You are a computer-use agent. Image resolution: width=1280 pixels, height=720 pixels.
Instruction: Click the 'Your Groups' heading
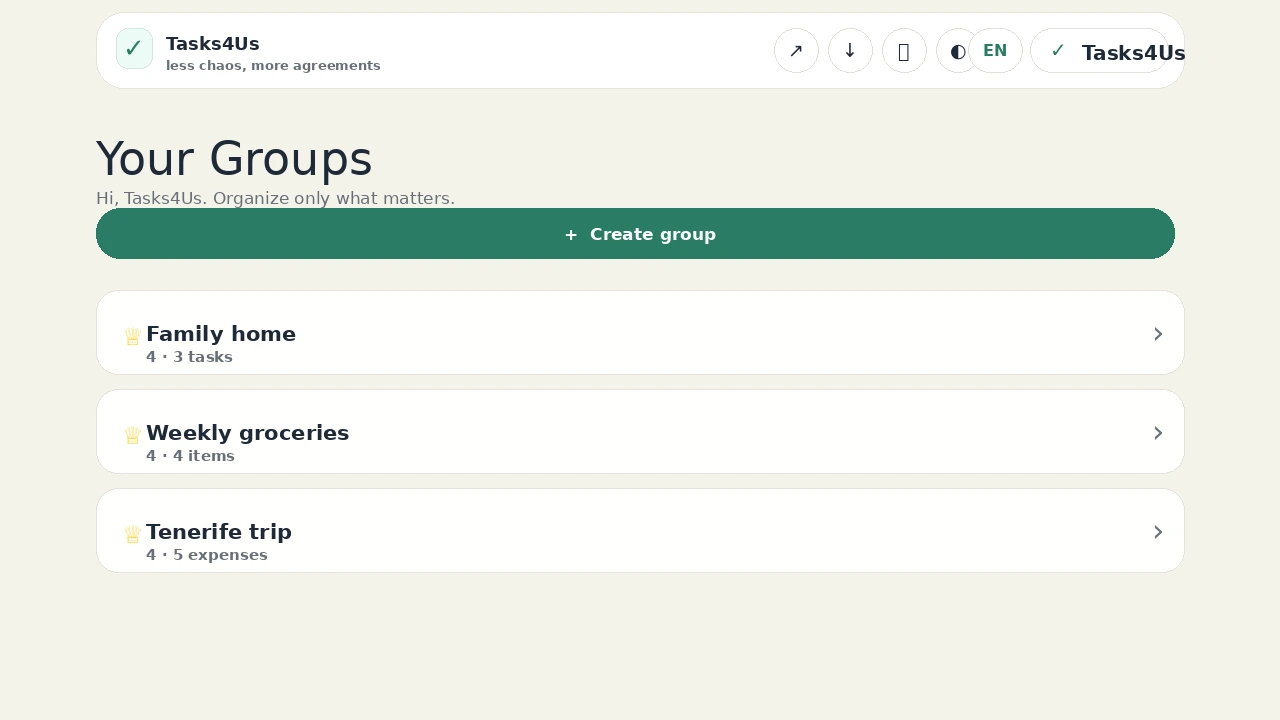(x=234, y=159)
